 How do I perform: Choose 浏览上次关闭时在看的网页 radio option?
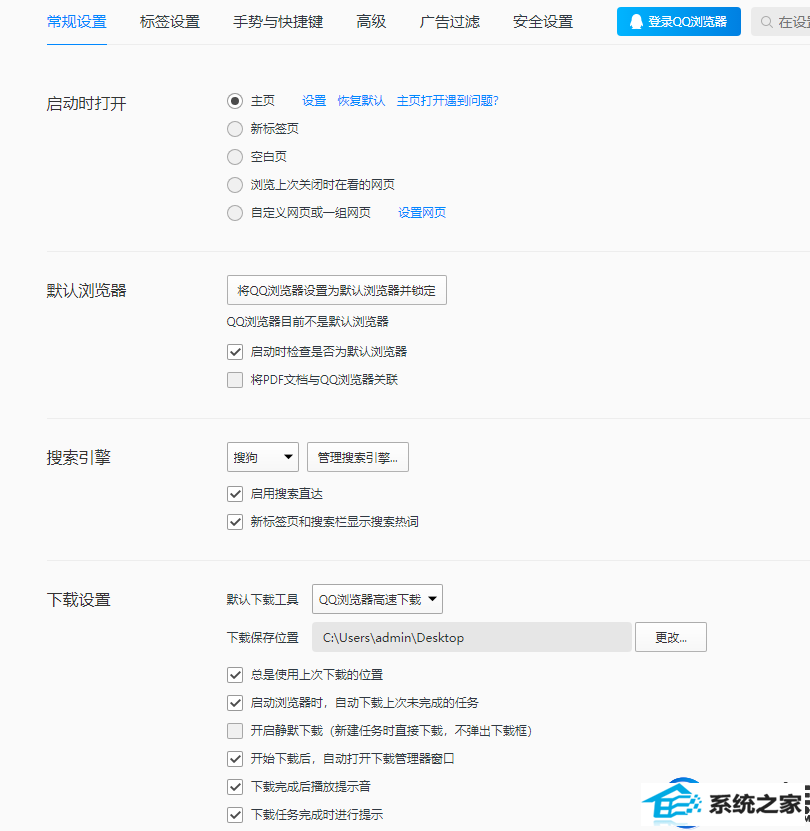click(x=235, y=185)
